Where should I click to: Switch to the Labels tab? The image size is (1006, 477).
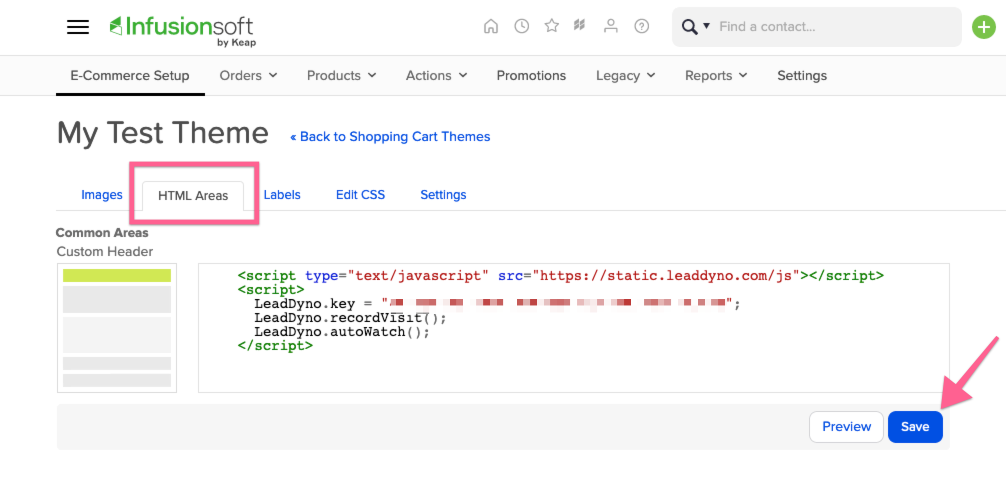(282, 195)
